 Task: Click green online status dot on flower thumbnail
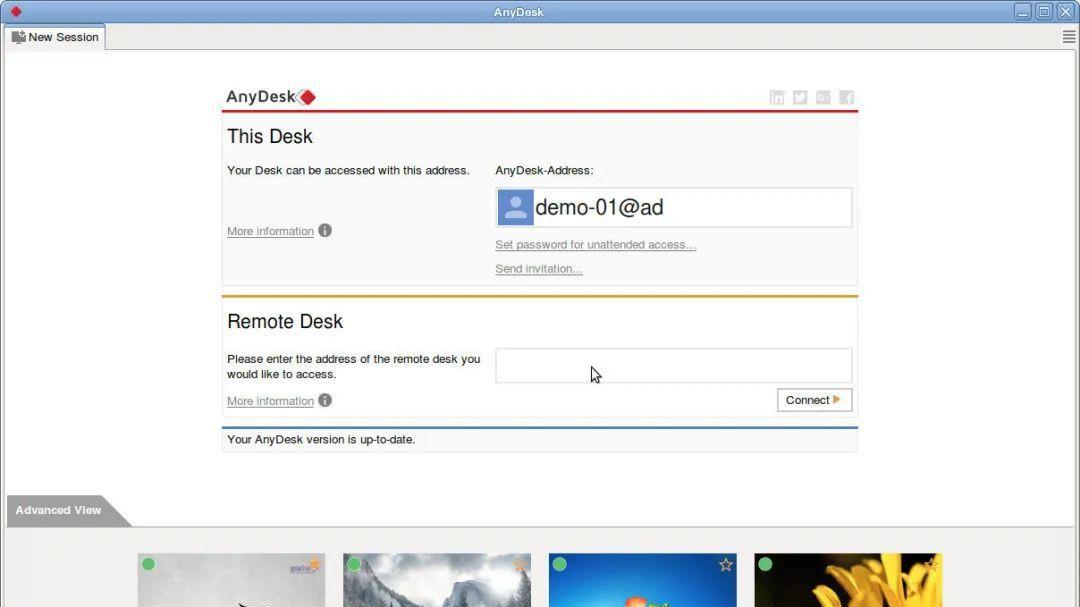point(765,564)
